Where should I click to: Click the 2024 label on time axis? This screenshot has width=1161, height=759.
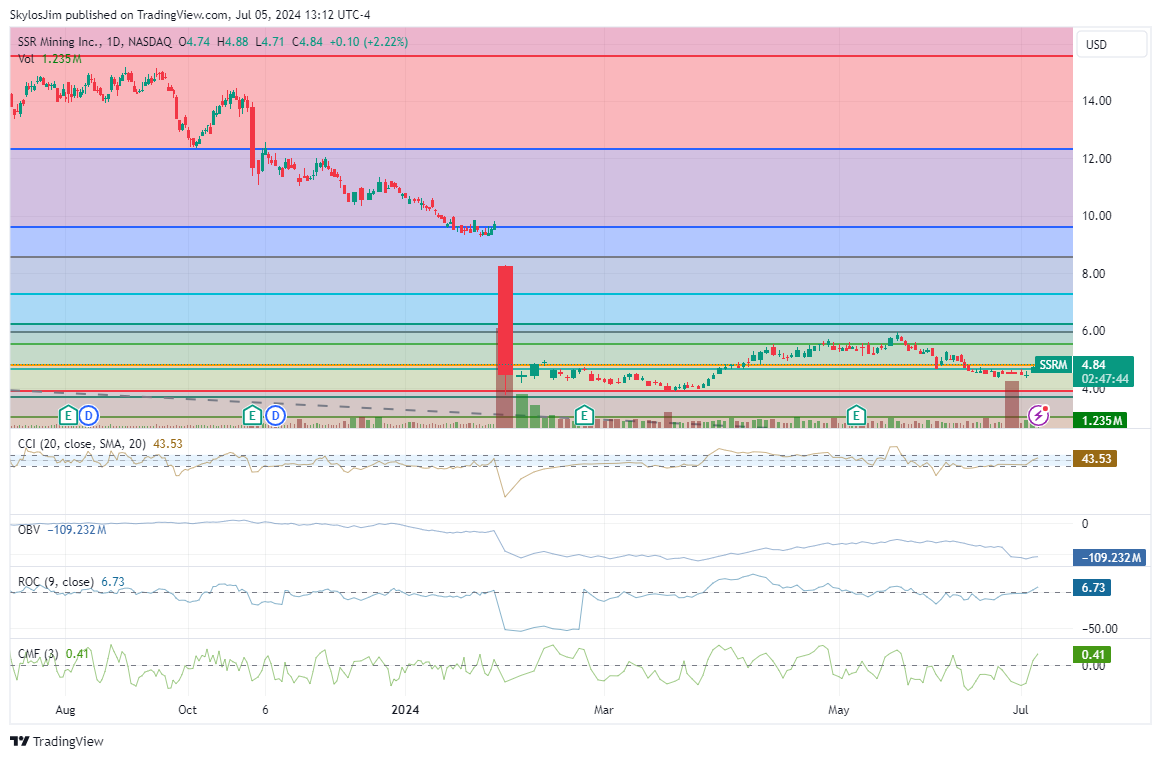click(x=405, y=709)
